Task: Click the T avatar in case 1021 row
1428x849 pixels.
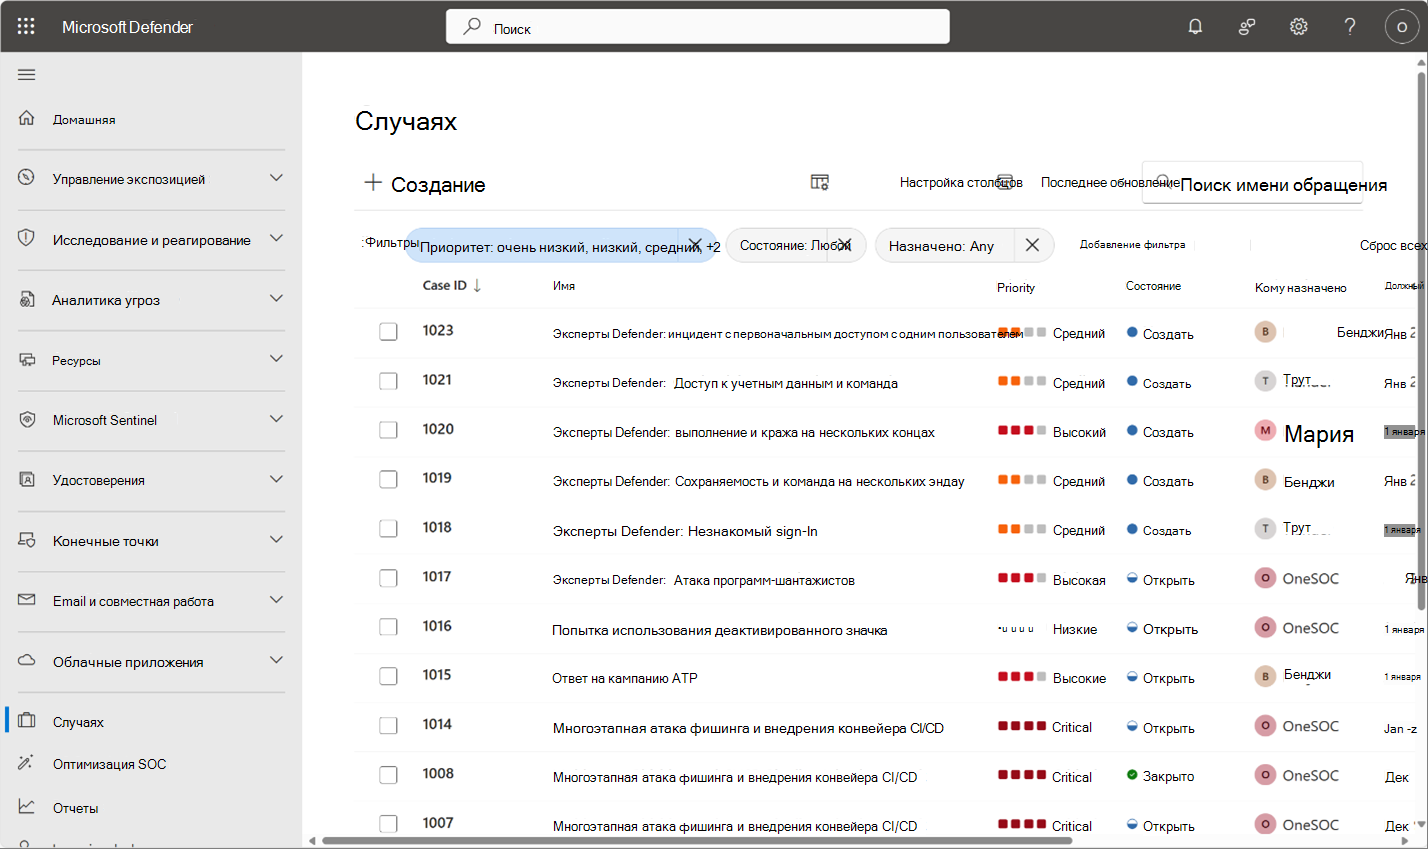Action: click(x=1265, y=381)
